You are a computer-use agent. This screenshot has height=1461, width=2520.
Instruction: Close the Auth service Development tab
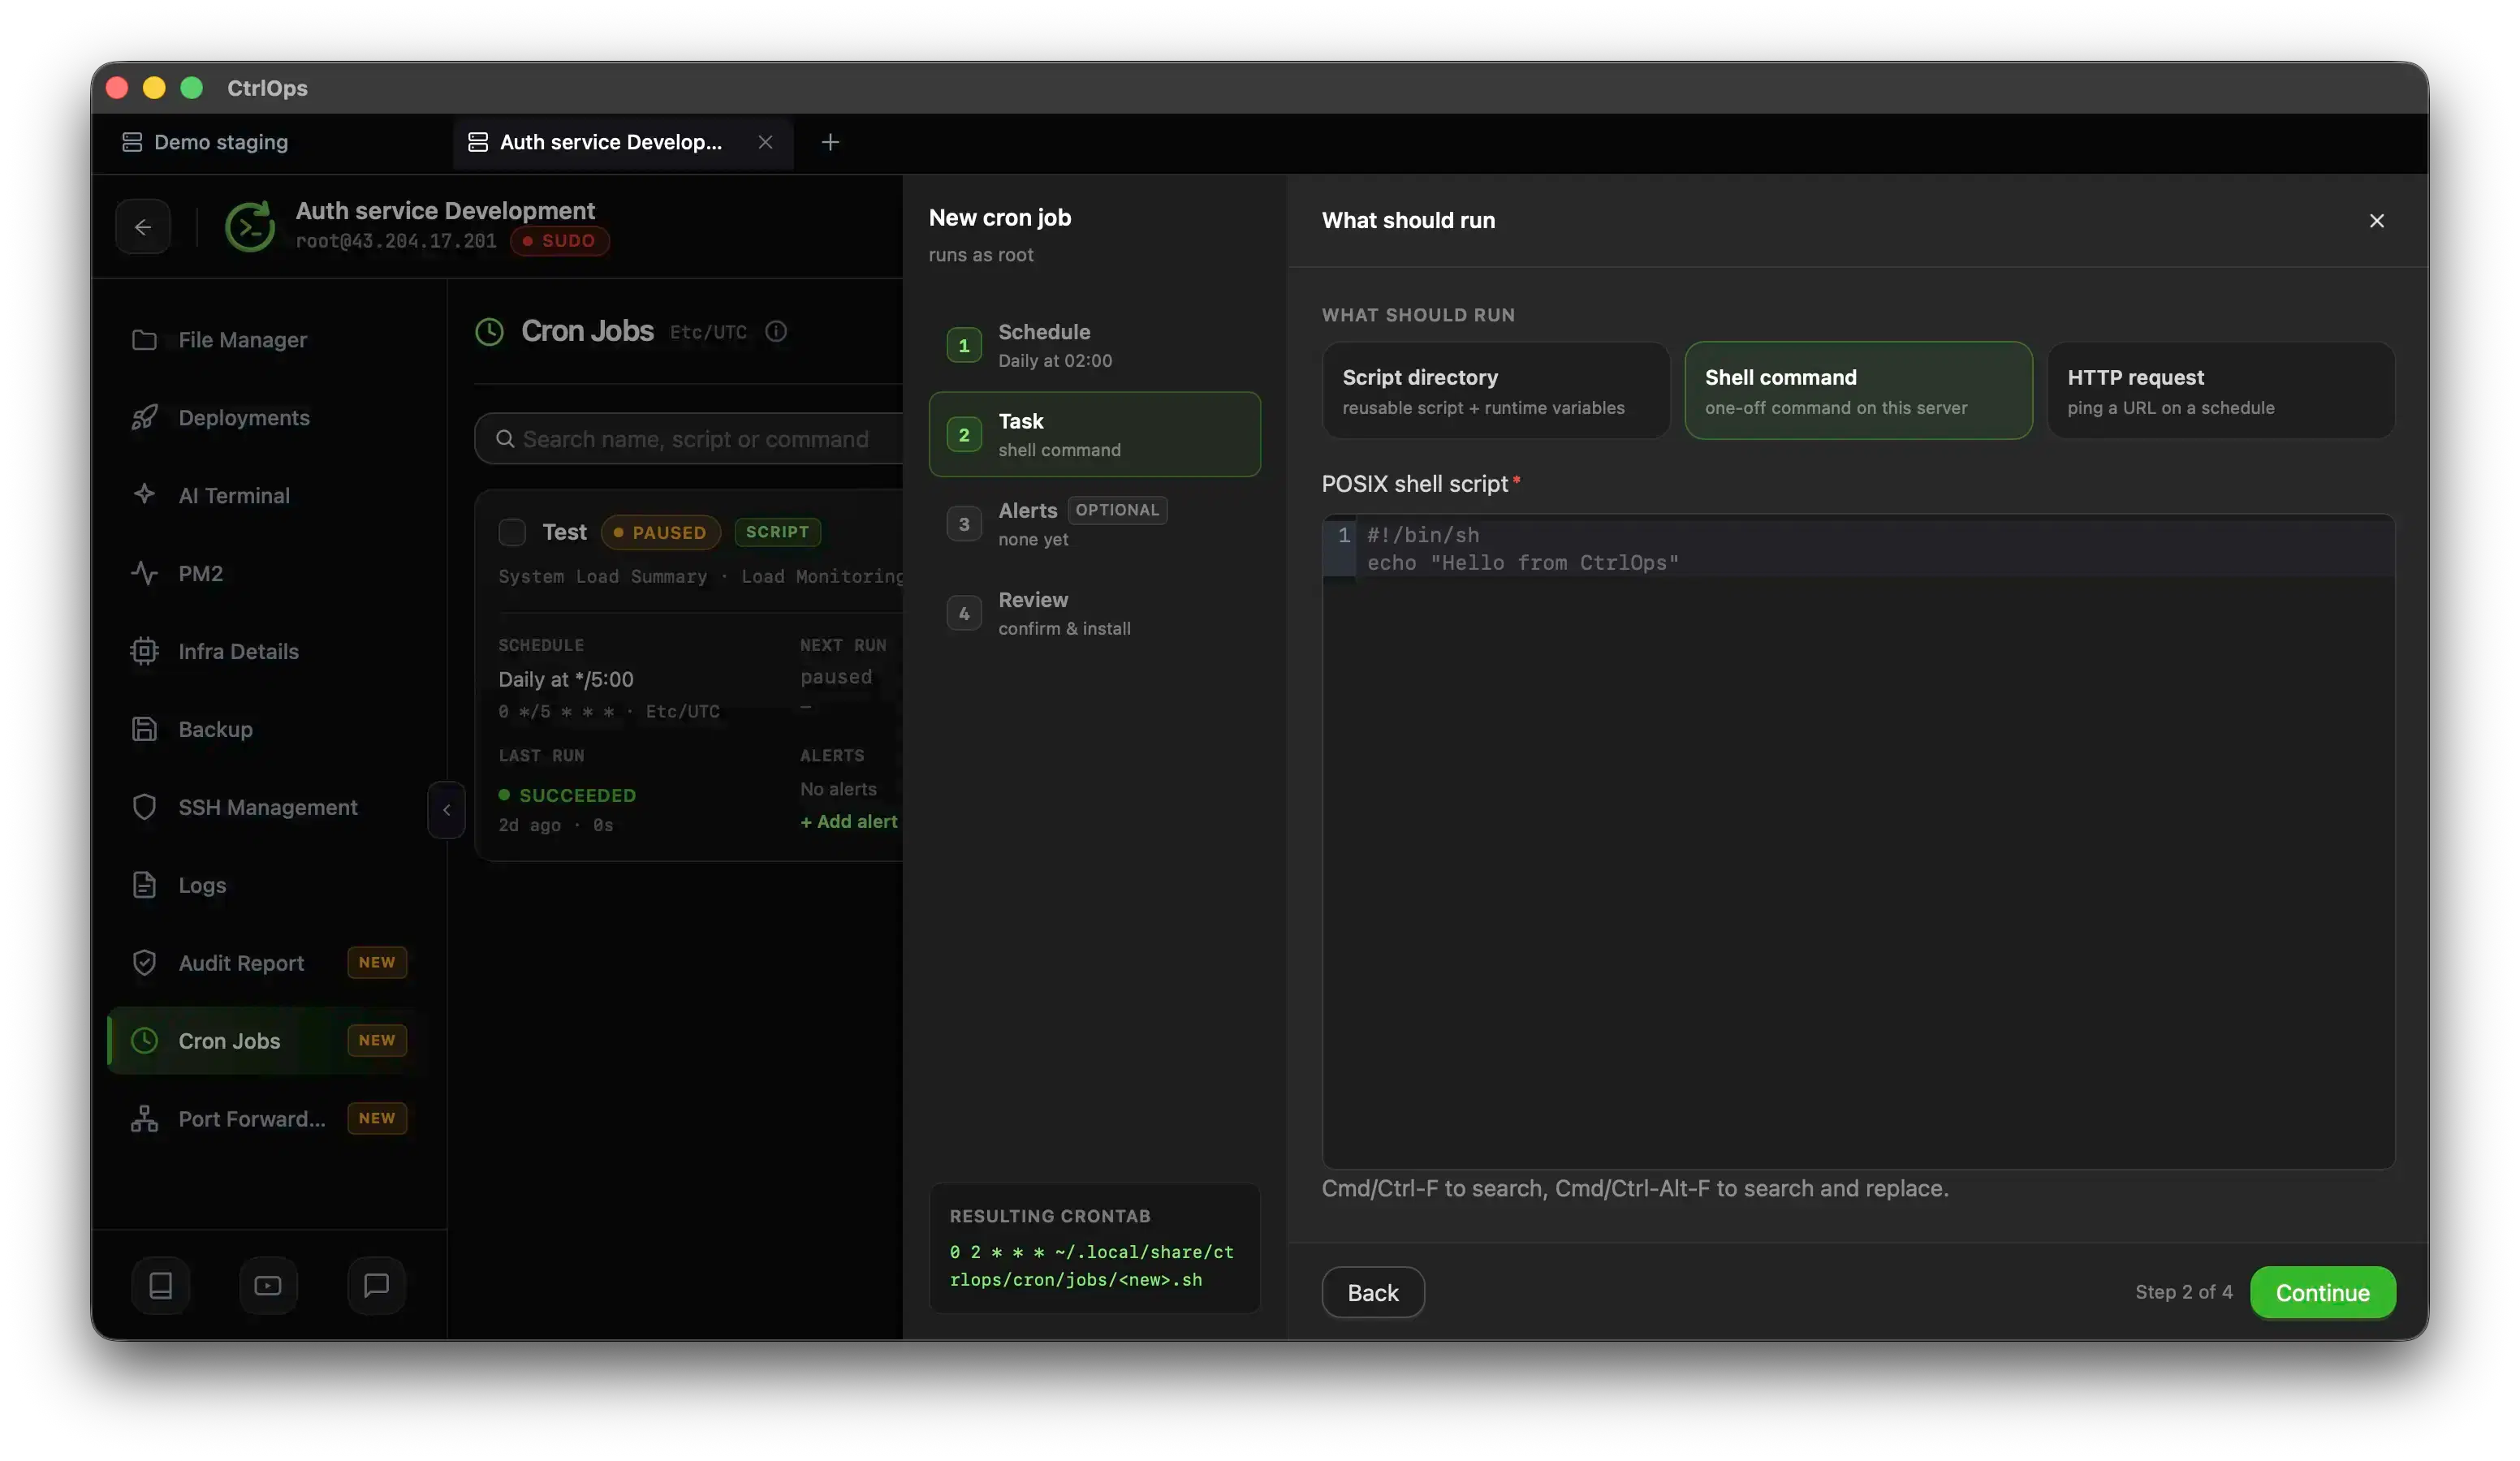tap(765, 142)
